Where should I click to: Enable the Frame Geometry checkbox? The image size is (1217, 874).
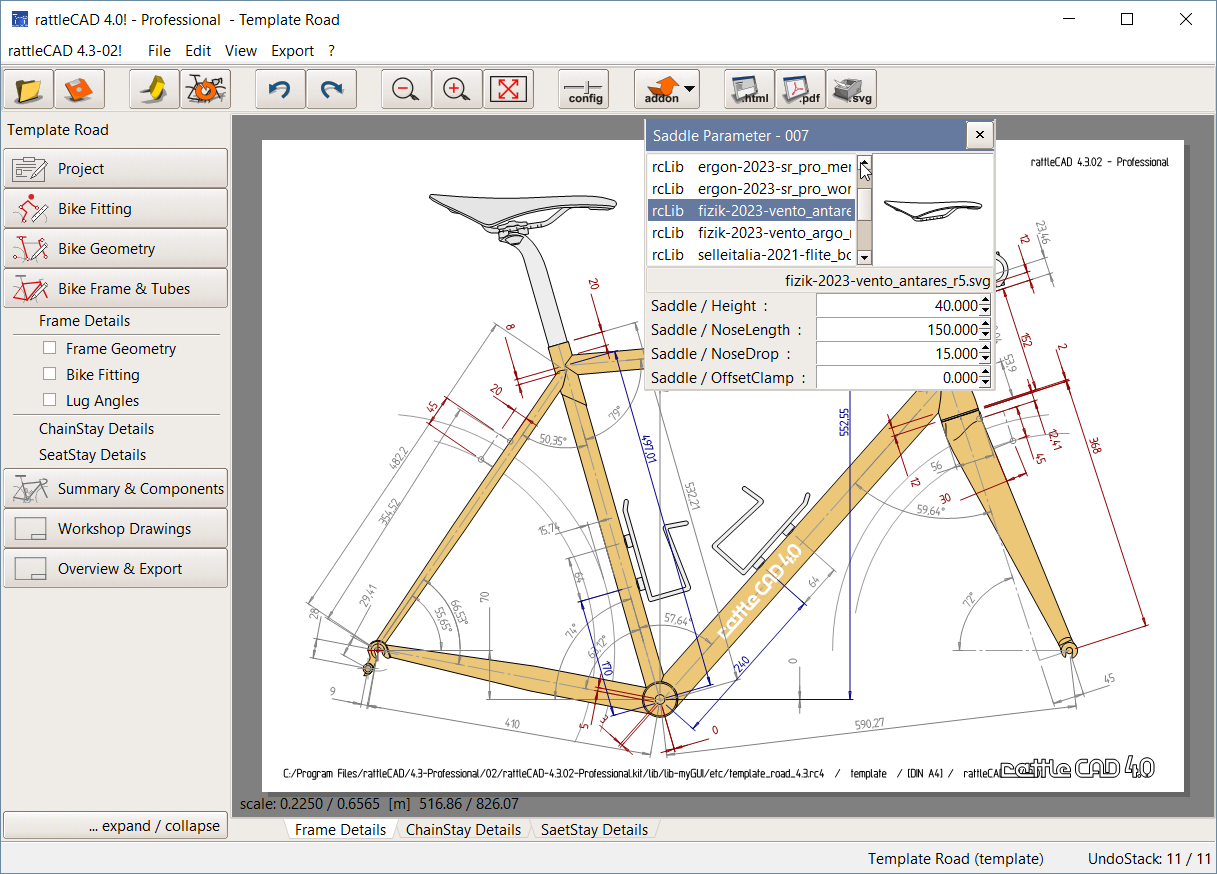click(49, 348)
